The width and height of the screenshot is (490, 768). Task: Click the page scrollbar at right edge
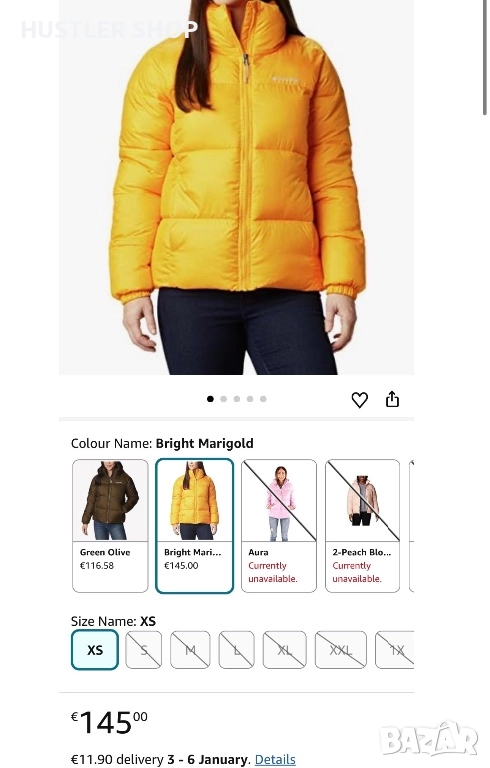[485, 57]
